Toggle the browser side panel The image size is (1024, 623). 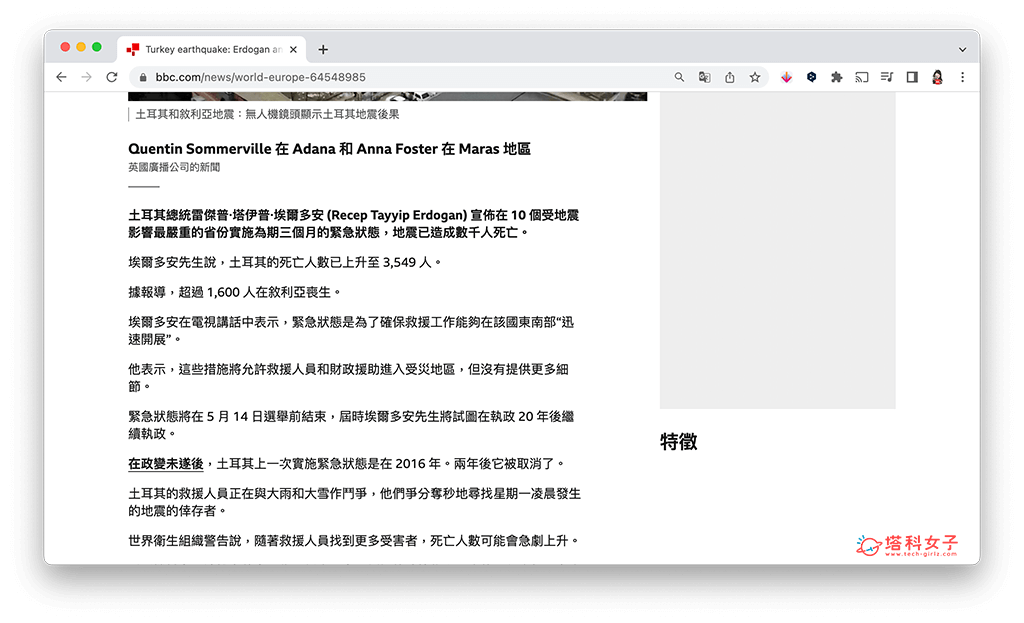[912, 77]
